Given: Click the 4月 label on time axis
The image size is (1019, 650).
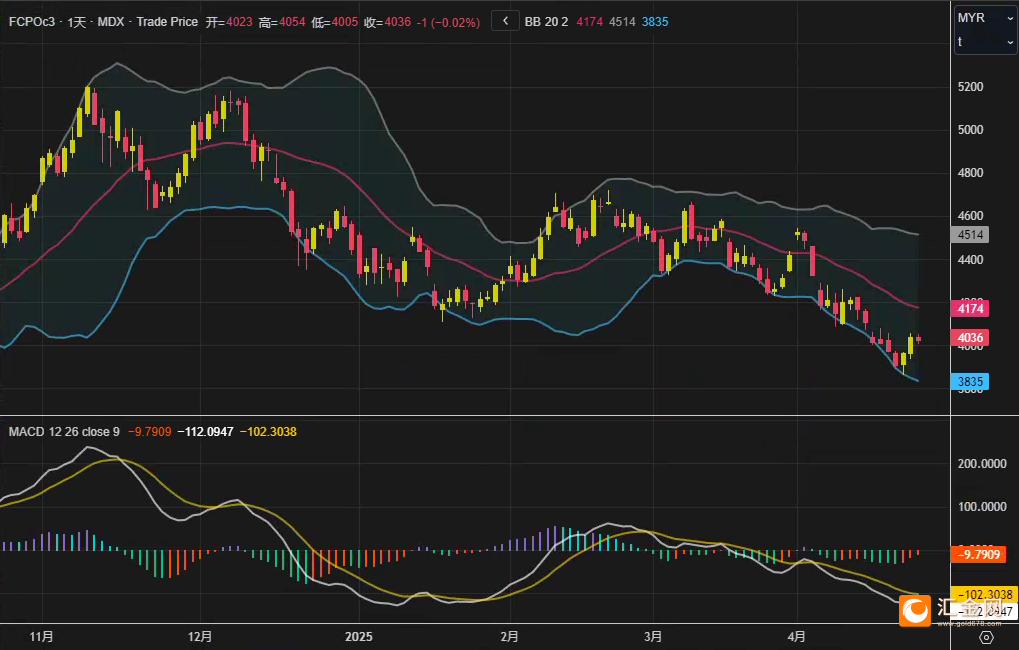Looking at the screenshot, I should (x=796, y=636).
